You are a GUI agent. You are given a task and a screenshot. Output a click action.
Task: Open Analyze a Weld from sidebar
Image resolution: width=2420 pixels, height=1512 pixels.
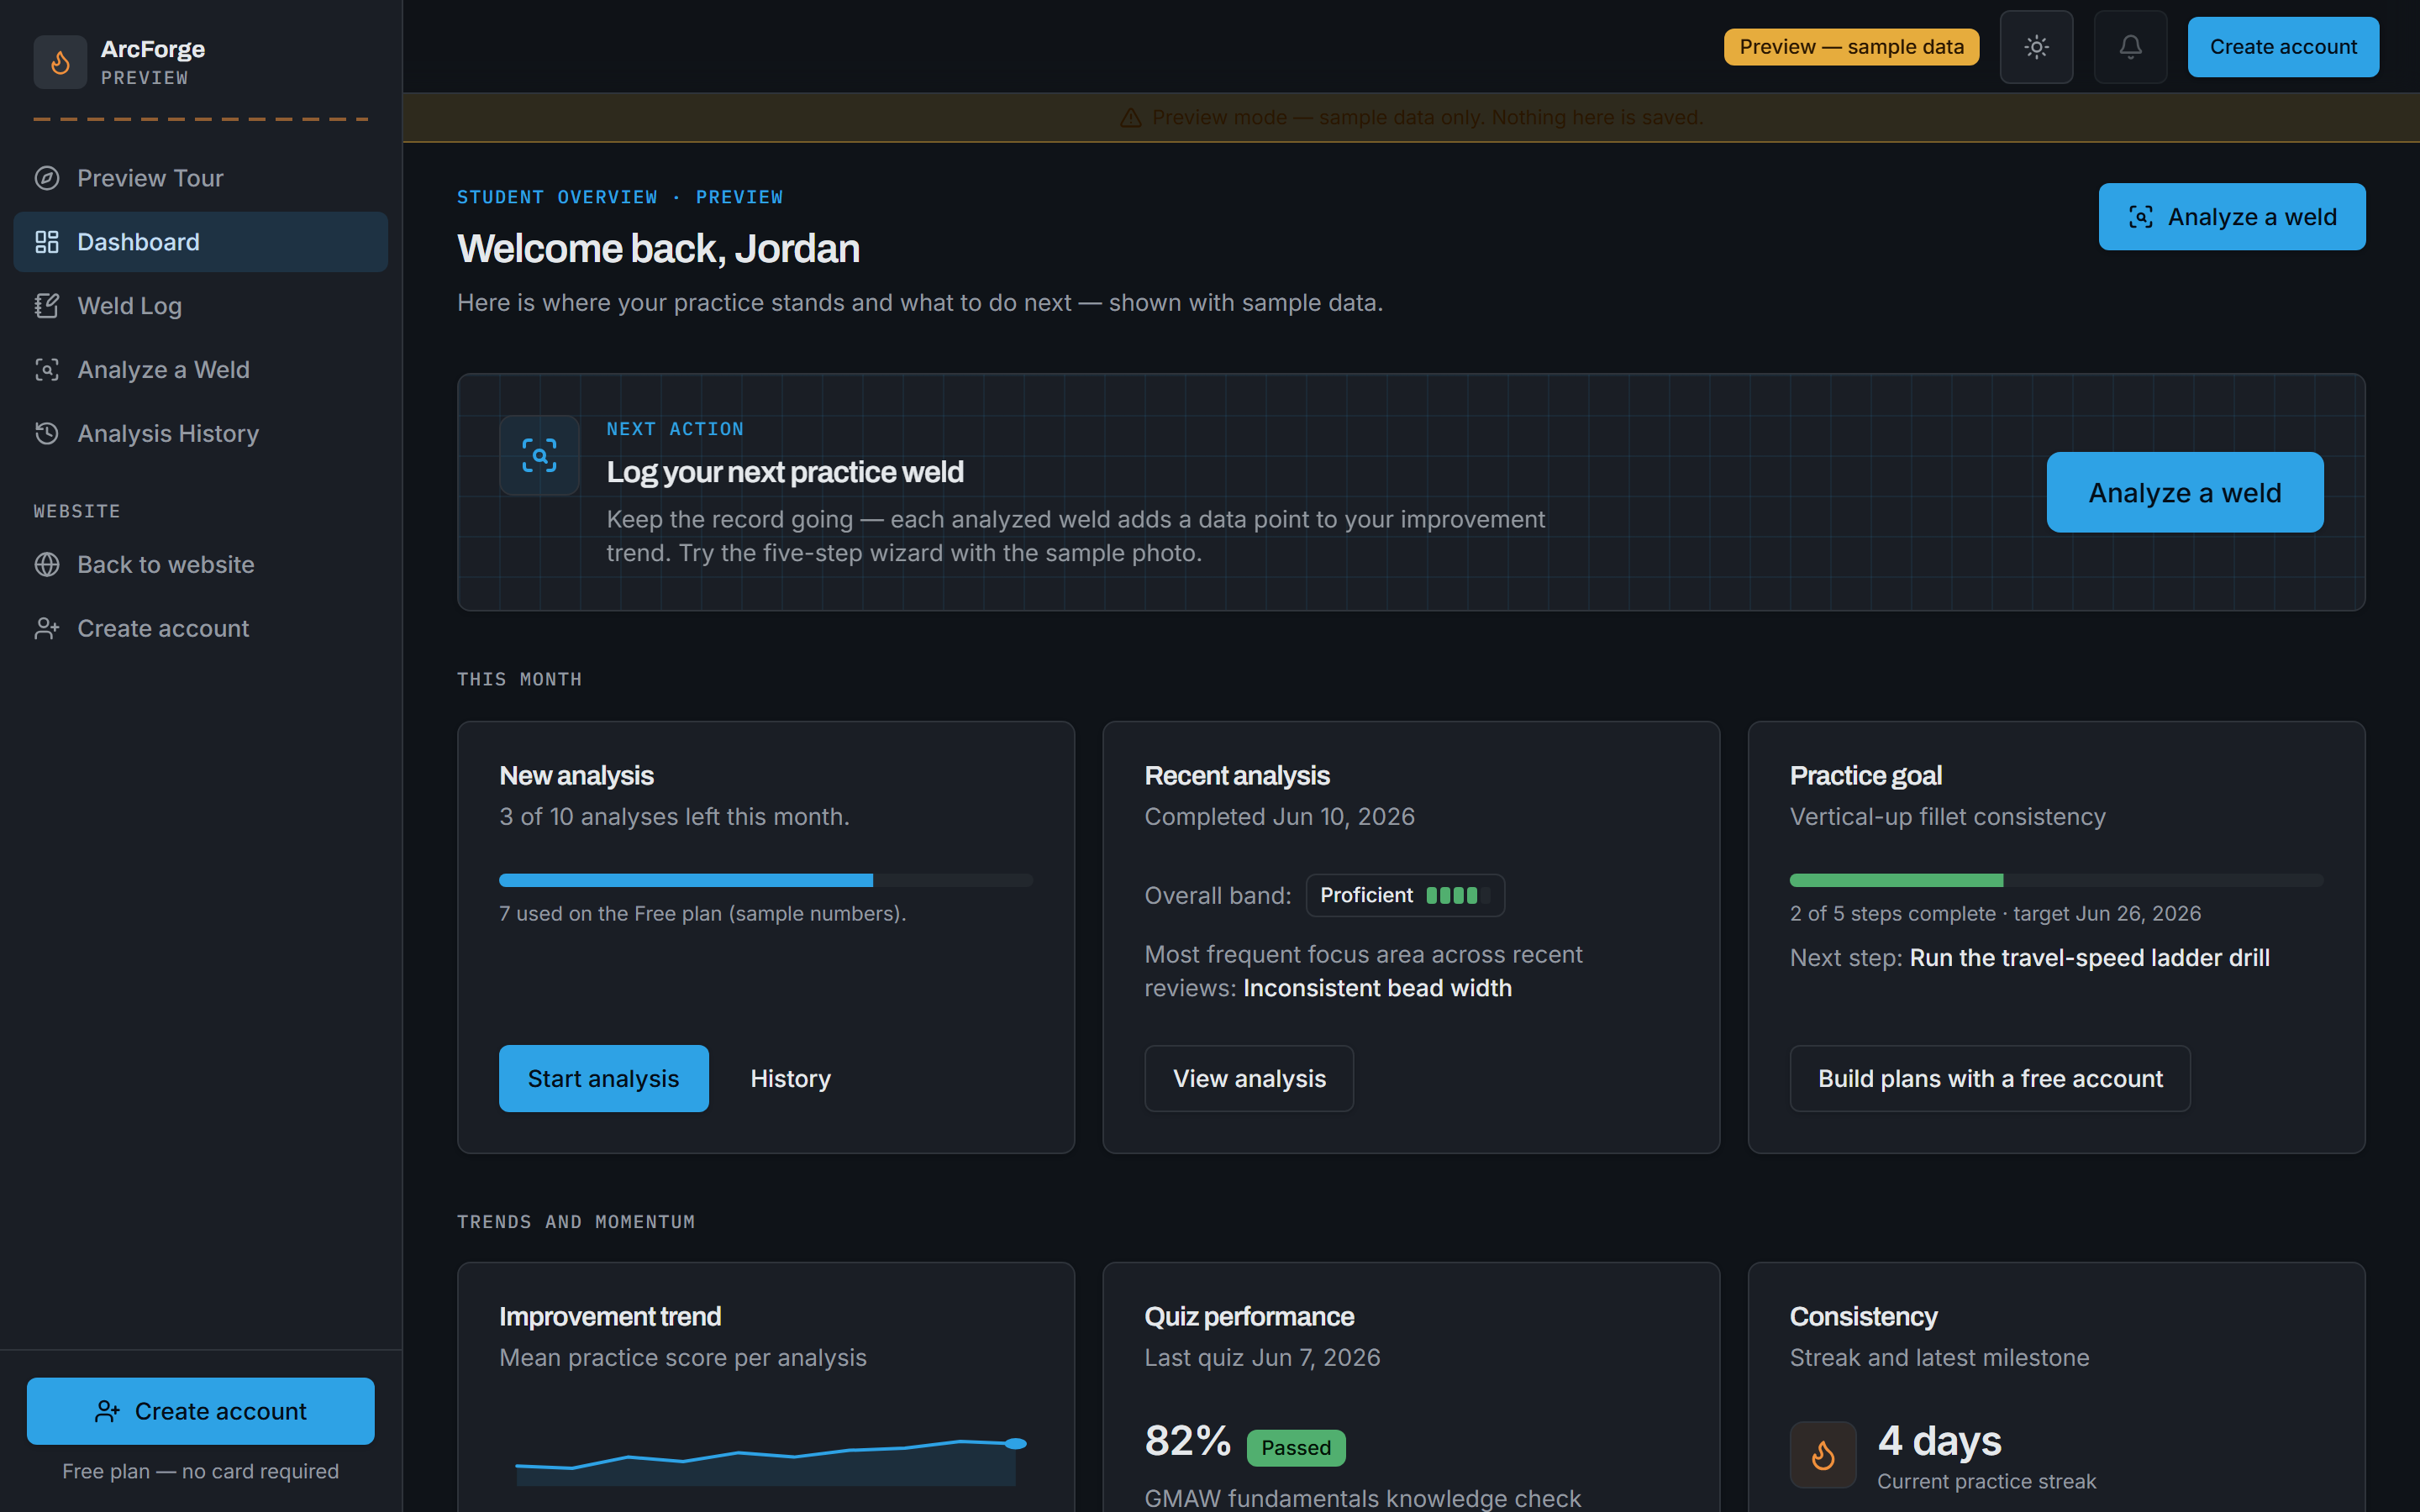coord(200,370)
